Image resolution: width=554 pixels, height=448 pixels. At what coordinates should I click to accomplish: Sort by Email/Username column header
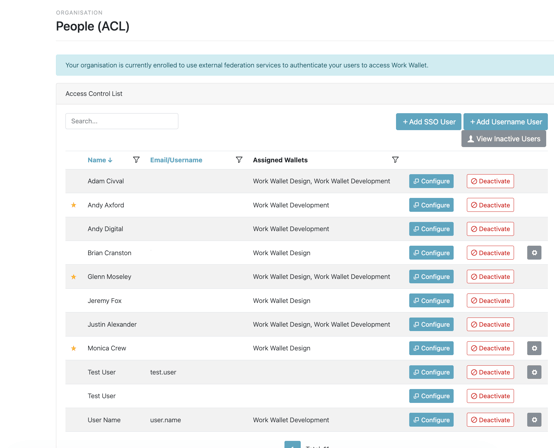point(176,160)
